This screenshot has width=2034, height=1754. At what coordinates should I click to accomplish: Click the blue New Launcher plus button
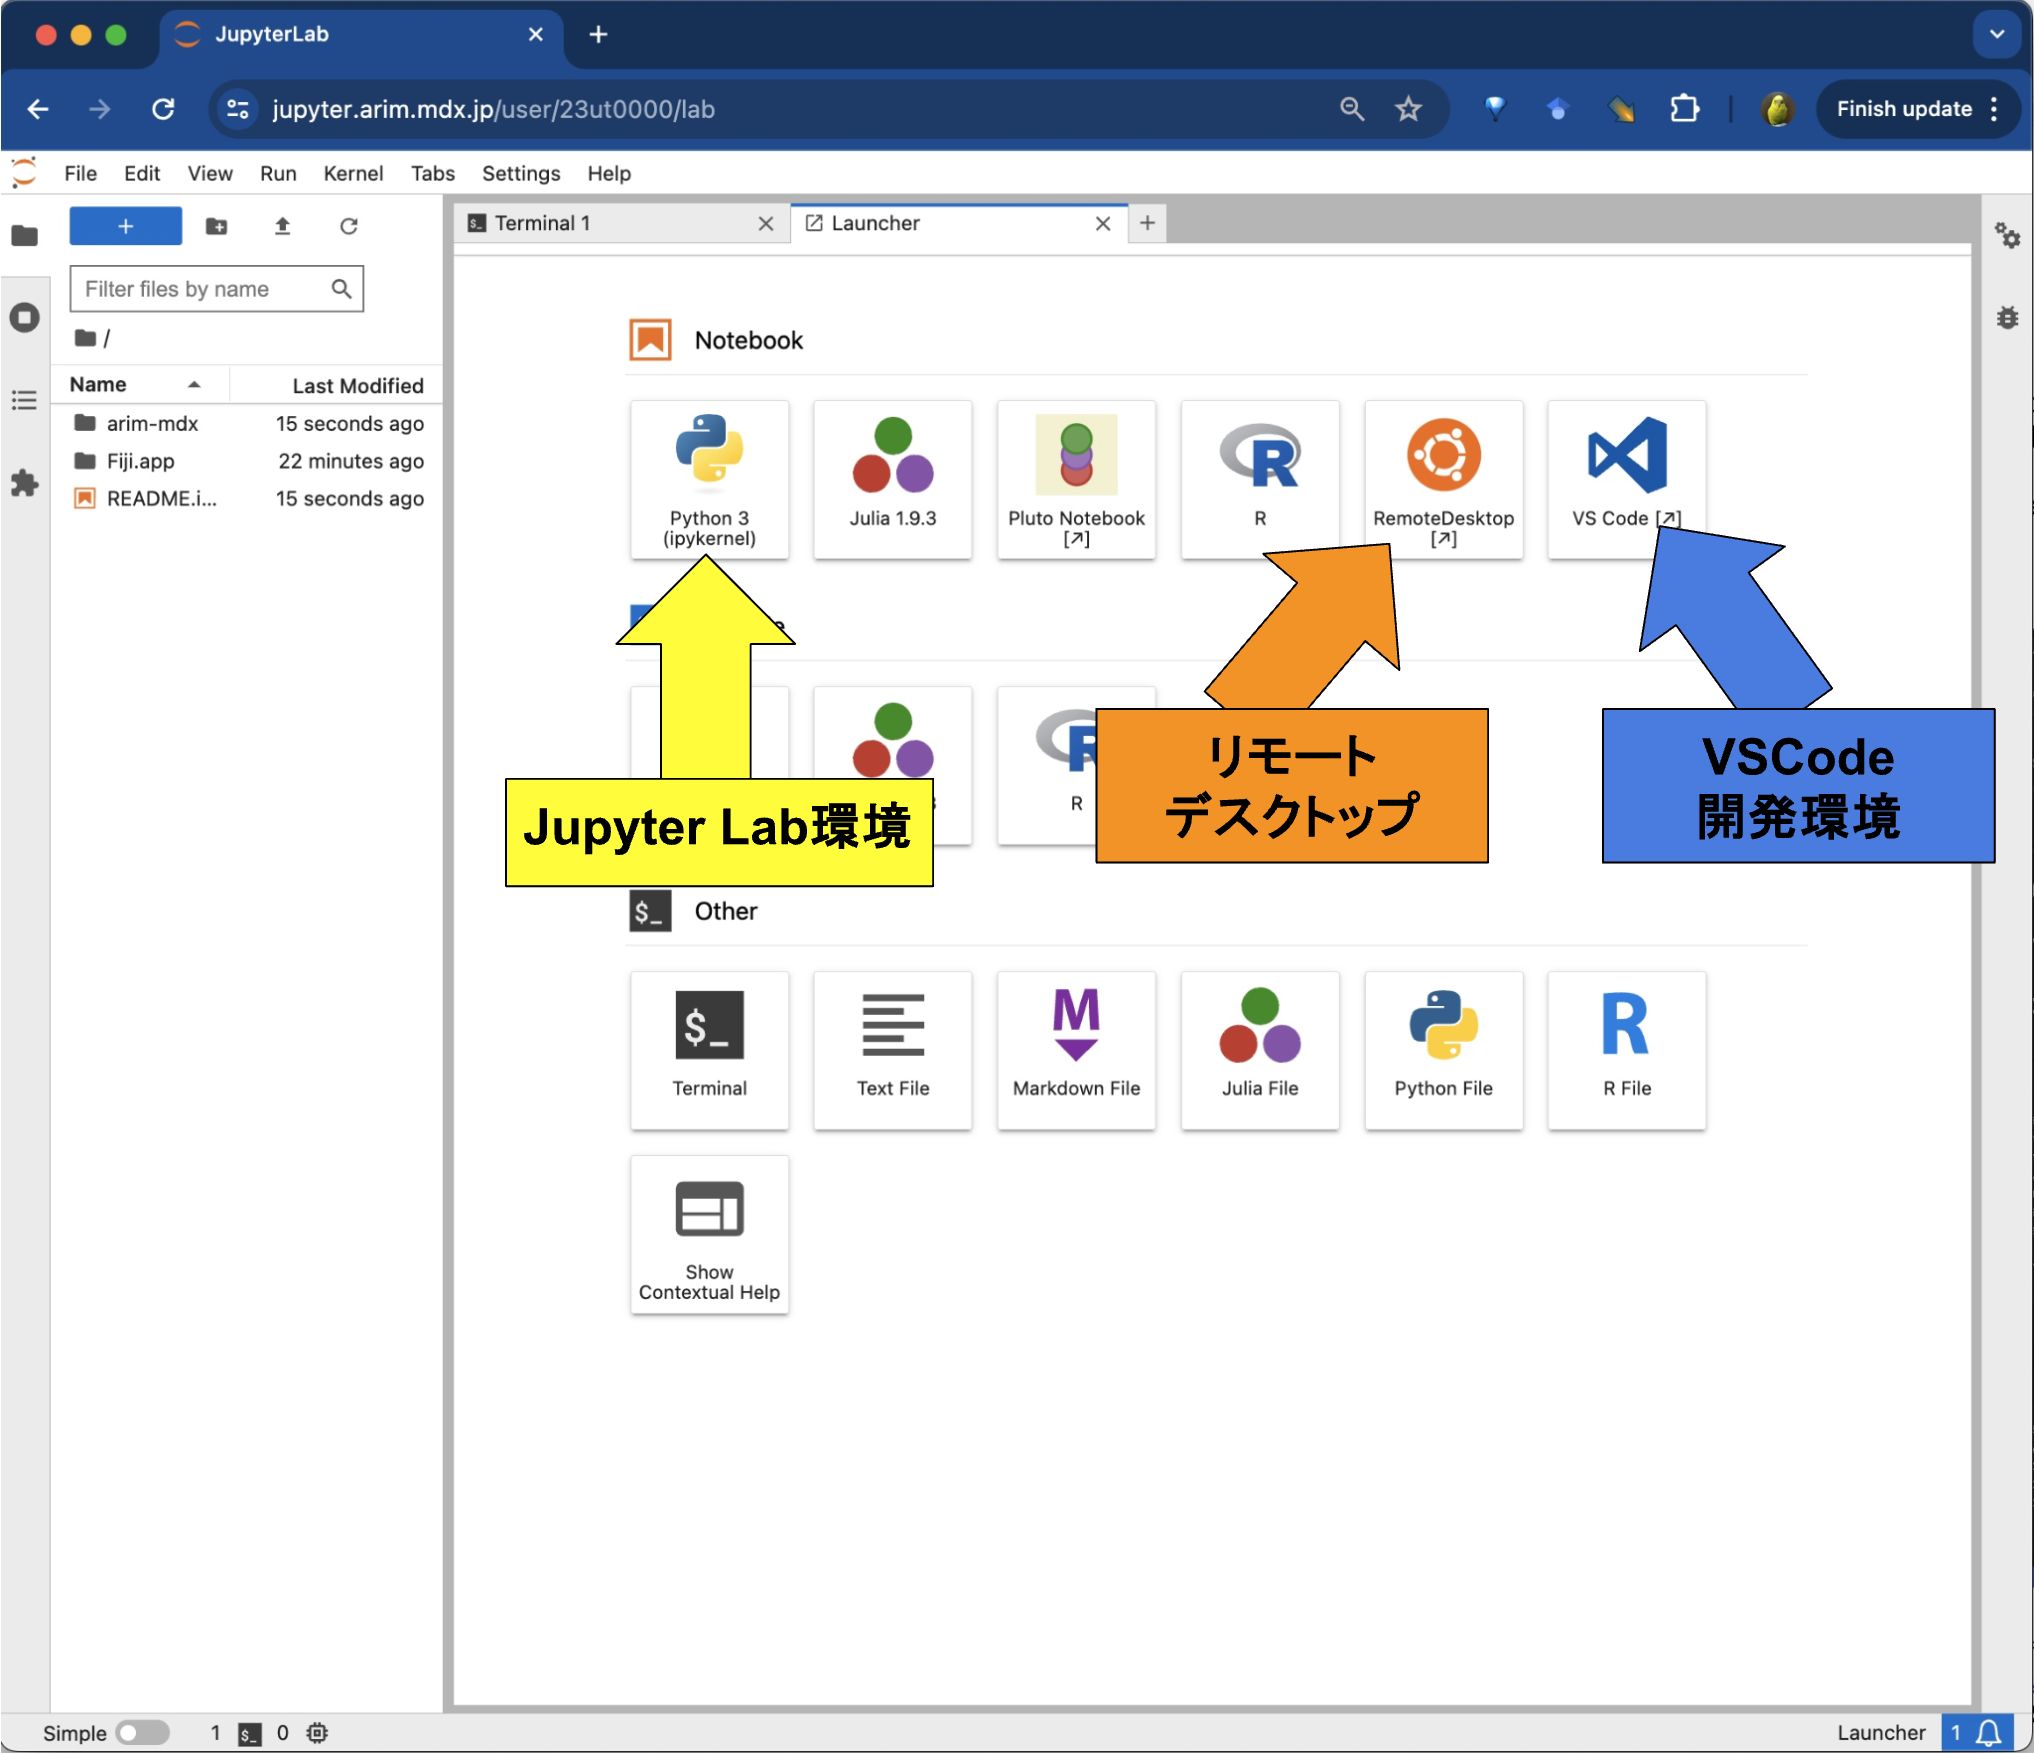pyautogui.click(x=125, y=226)
